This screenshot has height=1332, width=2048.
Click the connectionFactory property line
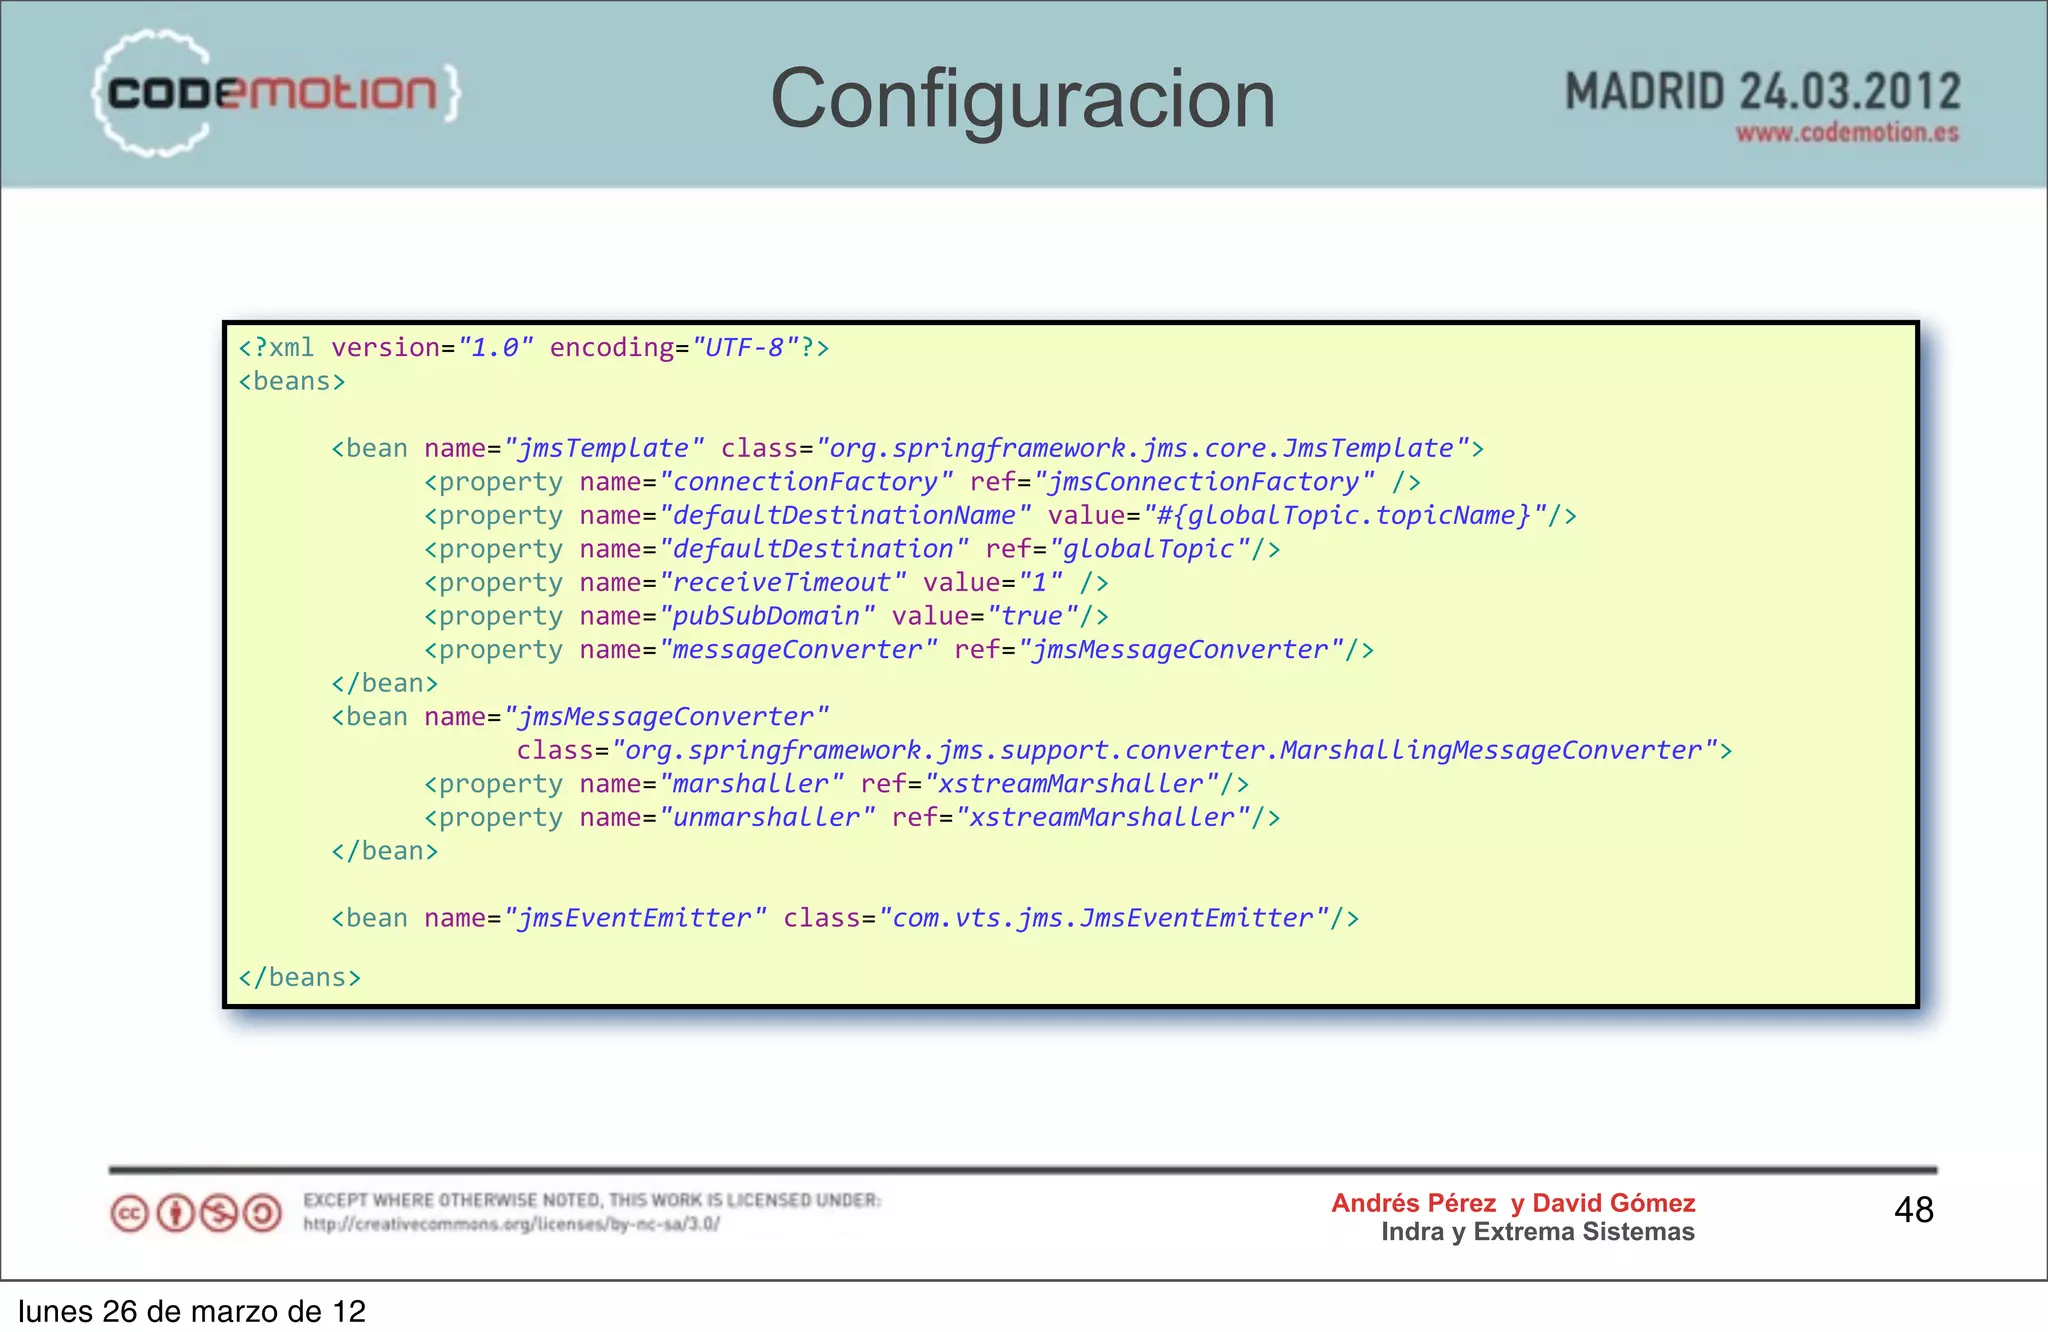922,482
